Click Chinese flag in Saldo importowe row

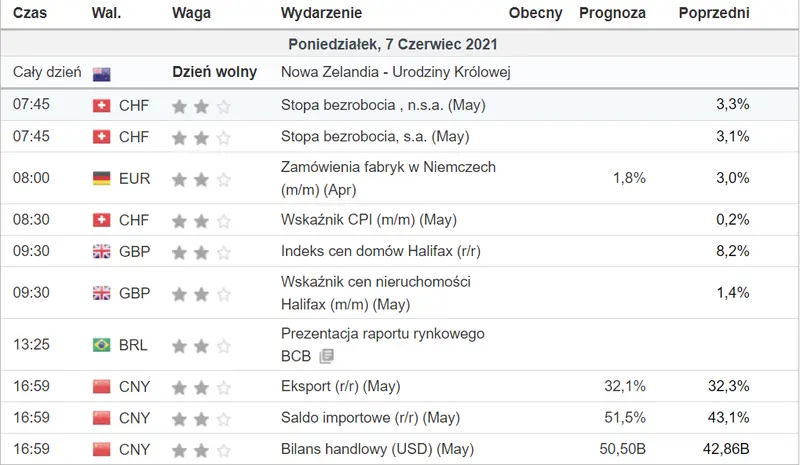pyautogui.click(x=102, y=418)
